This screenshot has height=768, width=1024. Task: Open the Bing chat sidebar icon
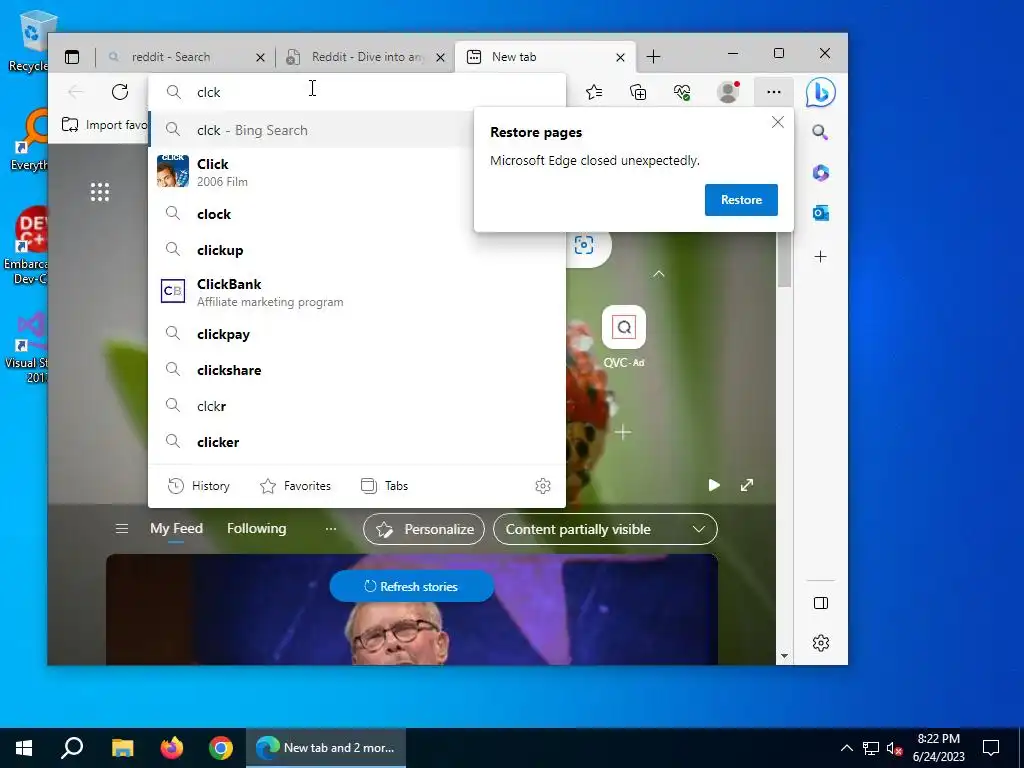click(820, 92)
